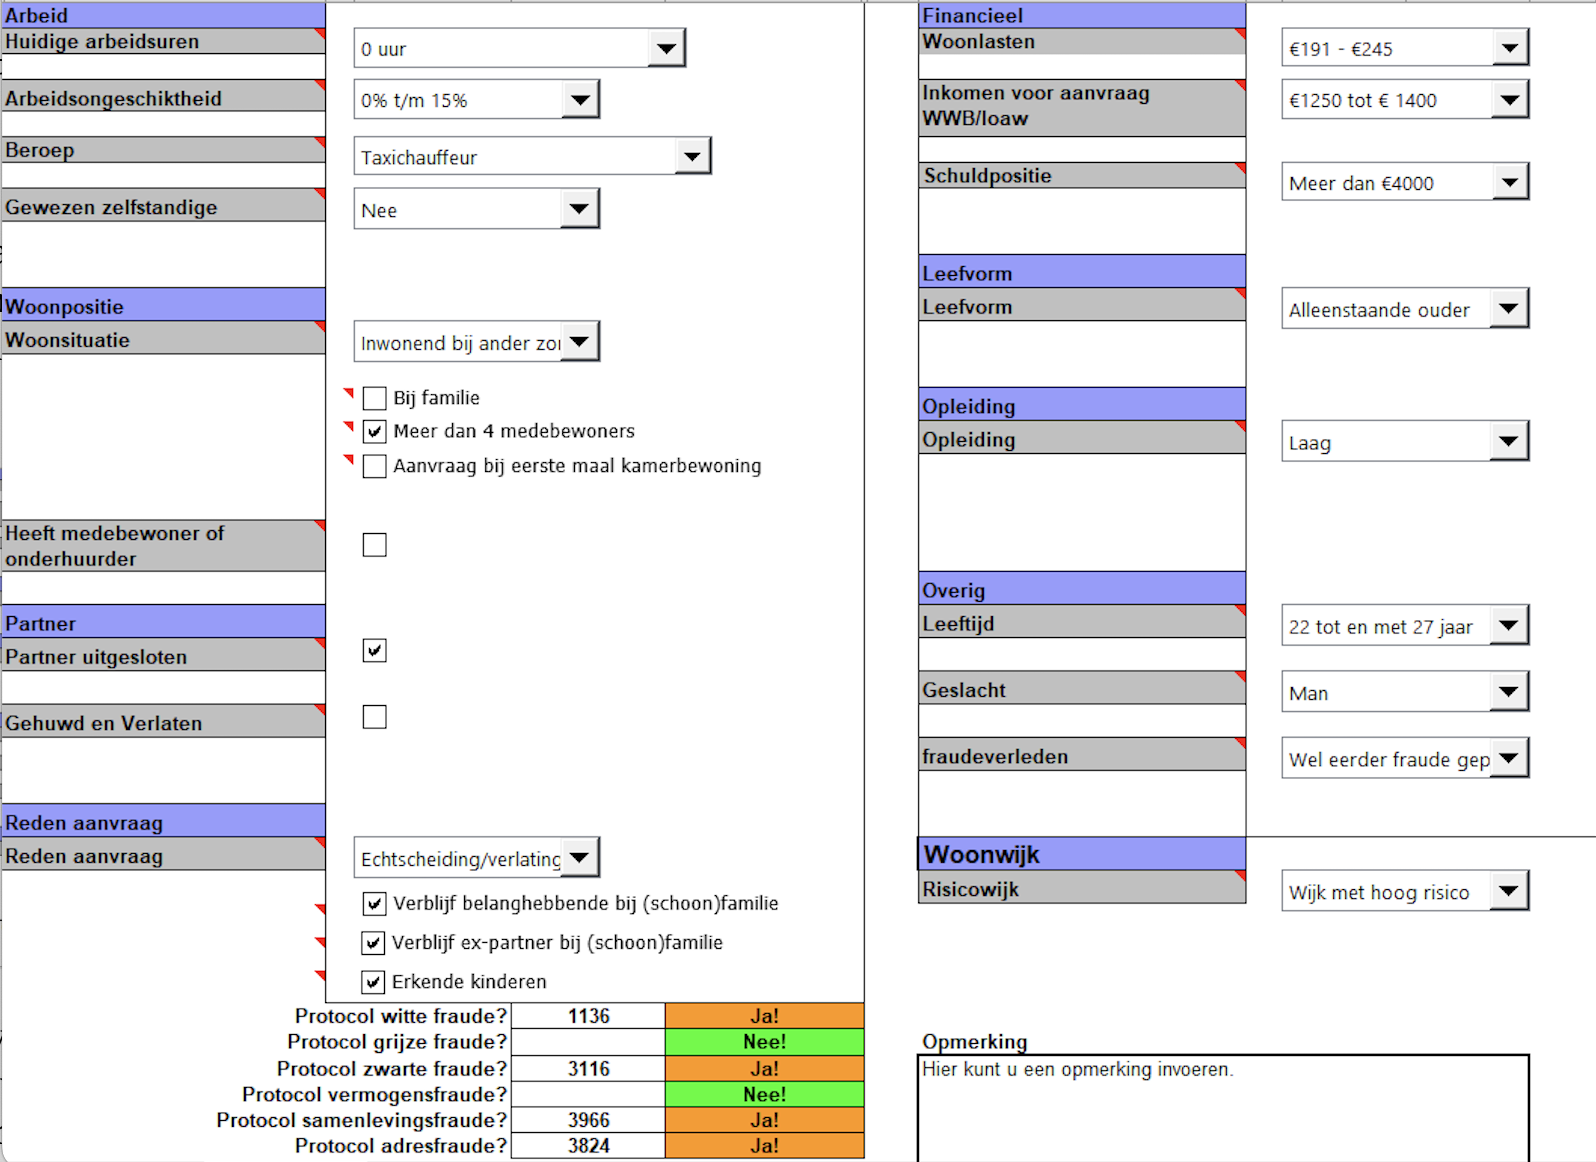Click the Opmerking text box

click(x=1222, y=1110)
